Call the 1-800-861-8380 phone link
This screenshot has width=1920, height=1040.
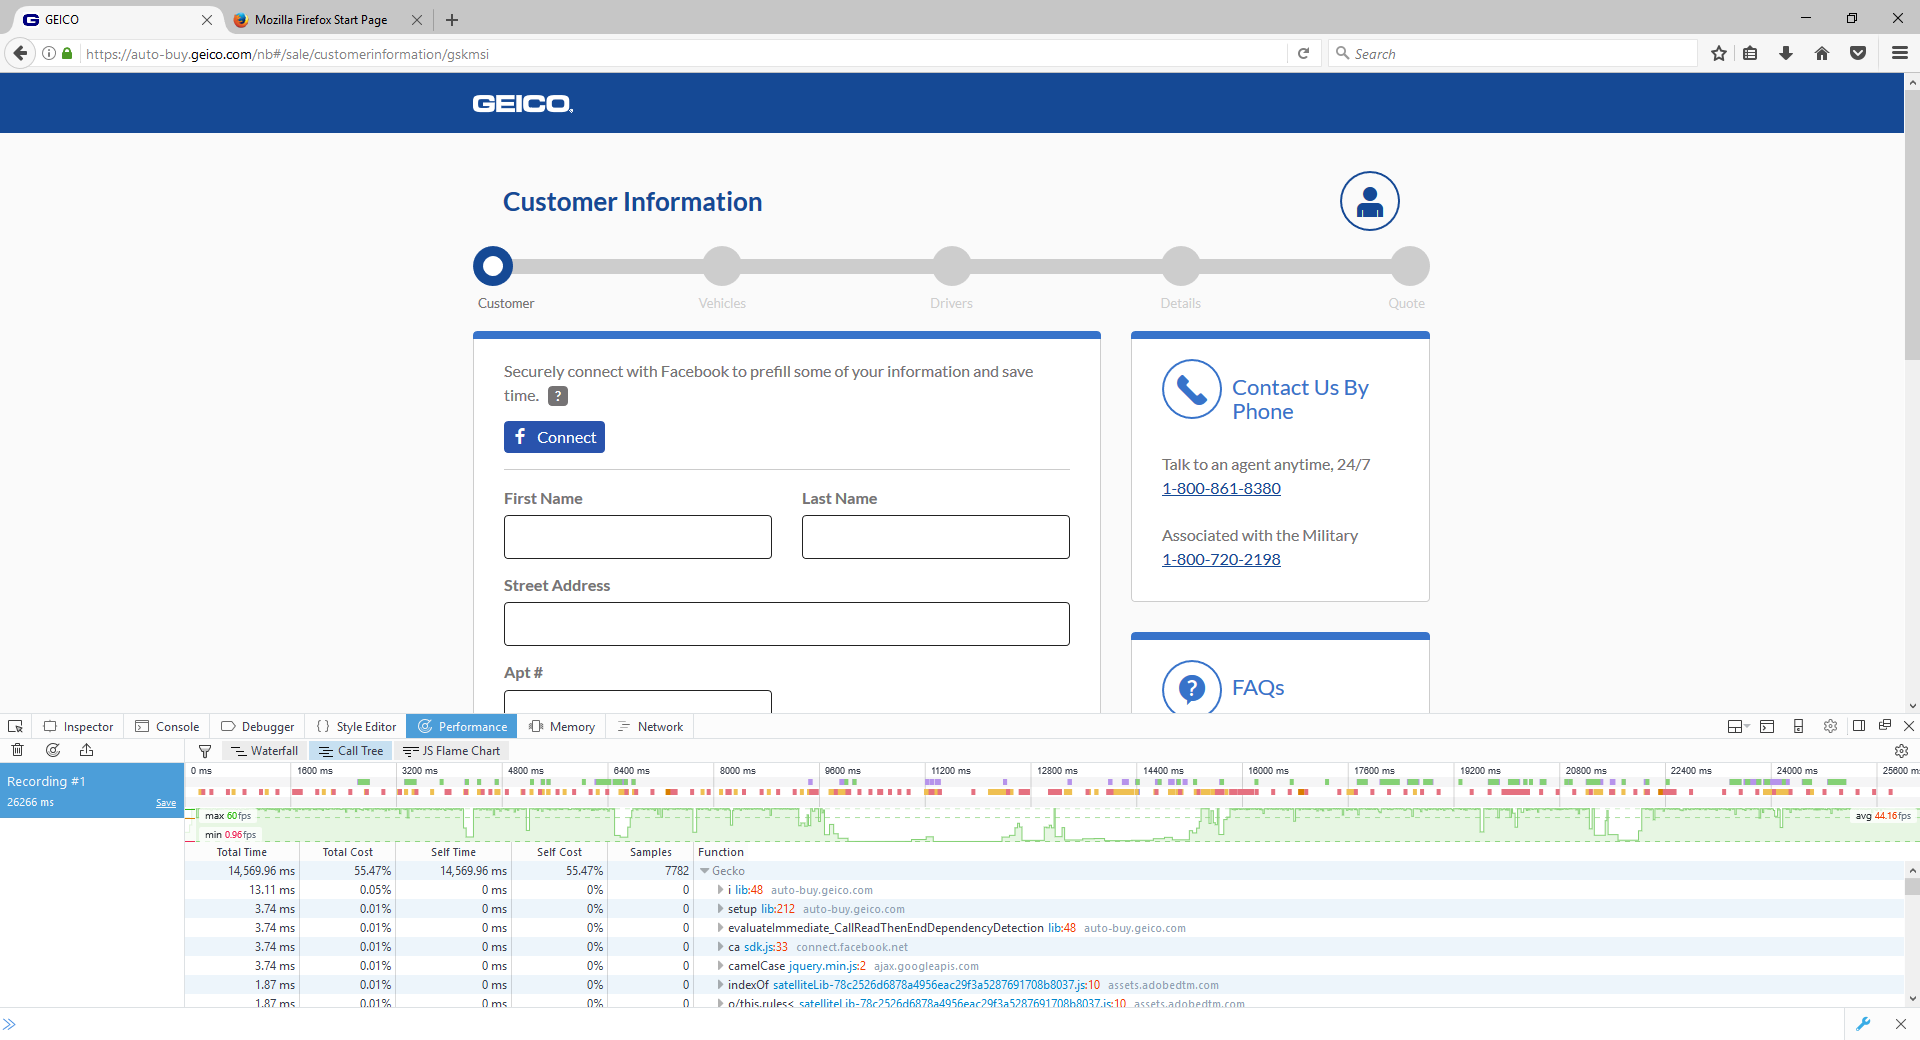1221,488
